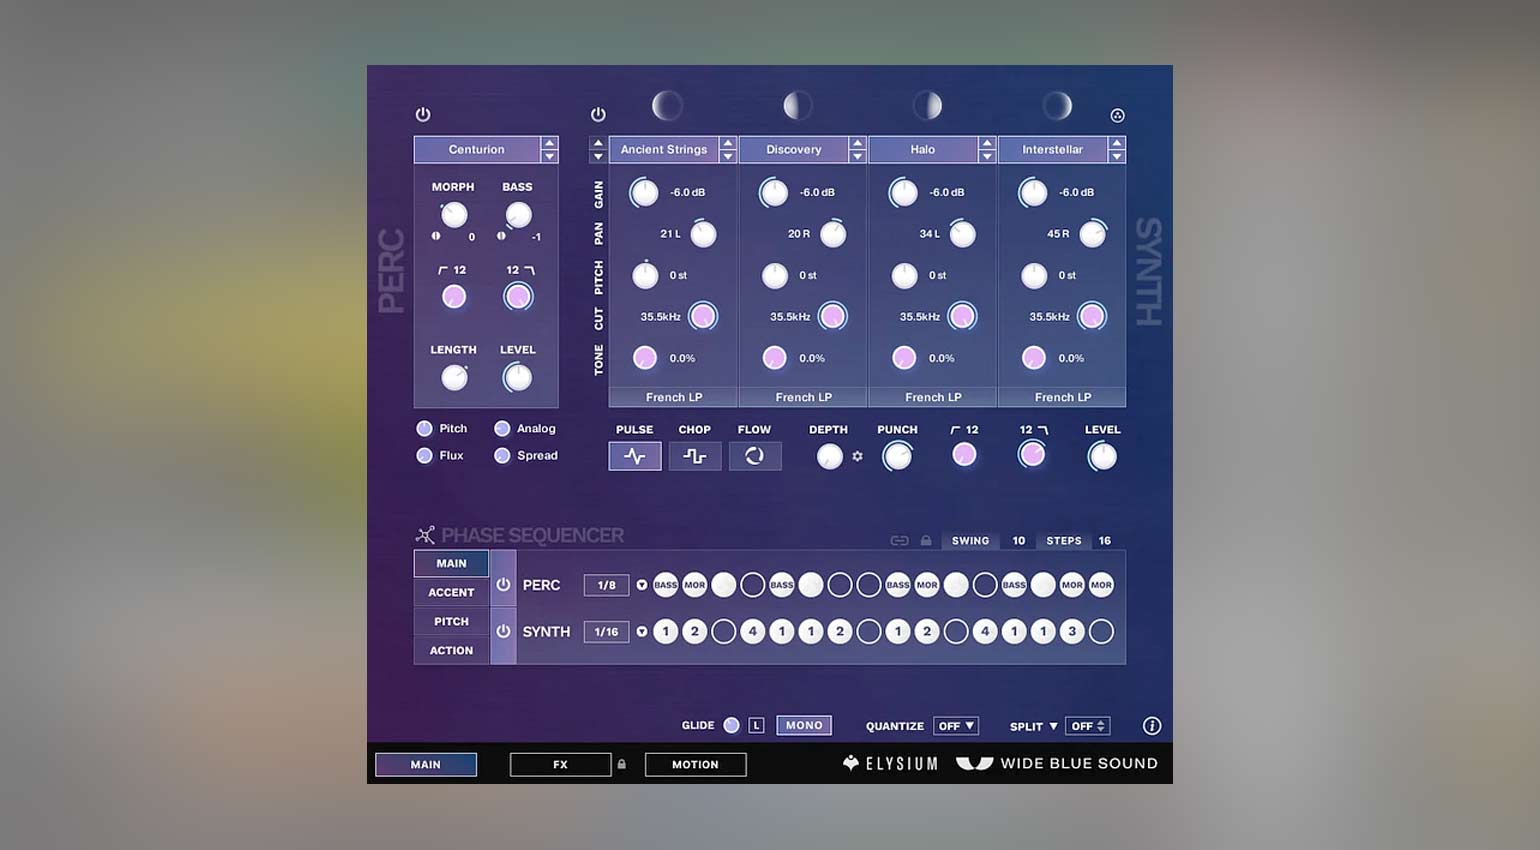This screenshot has height=850, width=1540.
Task: Open the DEPTH settings gear icon
Action: point(857,456)
